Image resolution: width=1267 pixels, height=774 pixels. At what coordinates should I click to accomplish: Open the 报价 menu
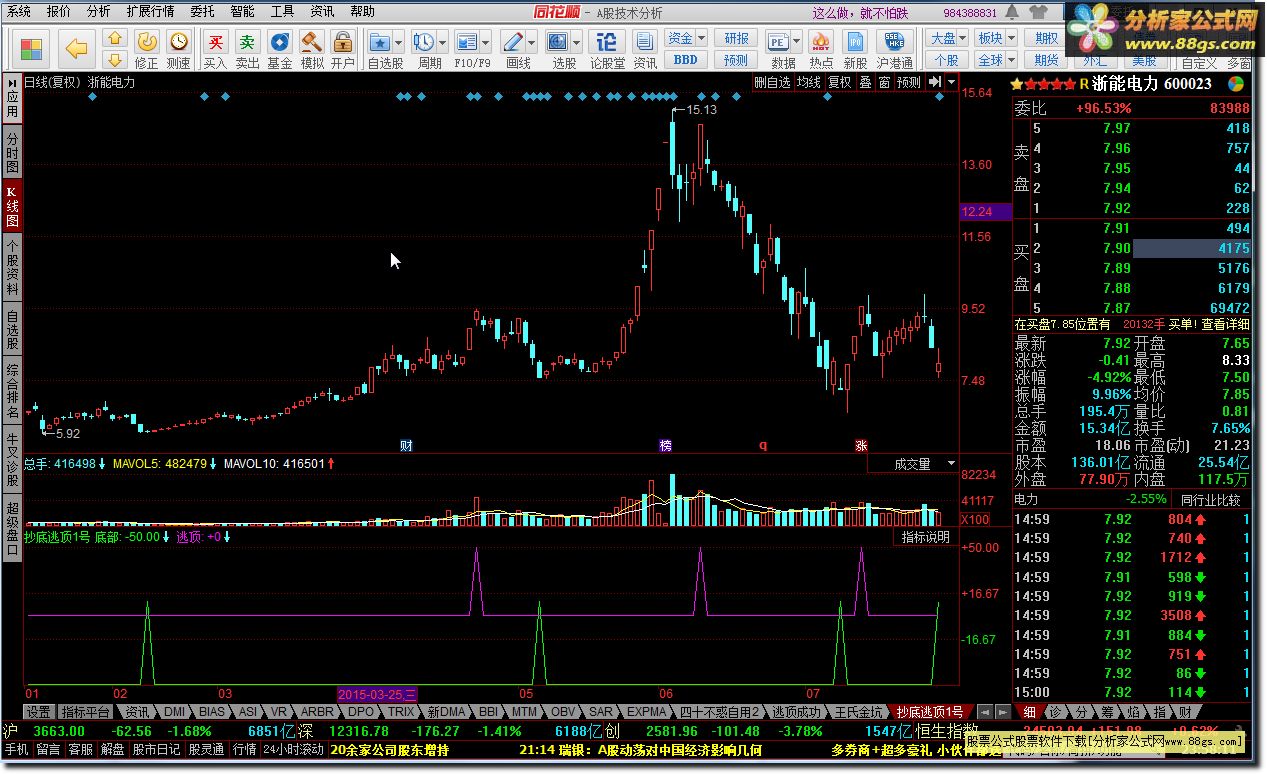[59, 12]
